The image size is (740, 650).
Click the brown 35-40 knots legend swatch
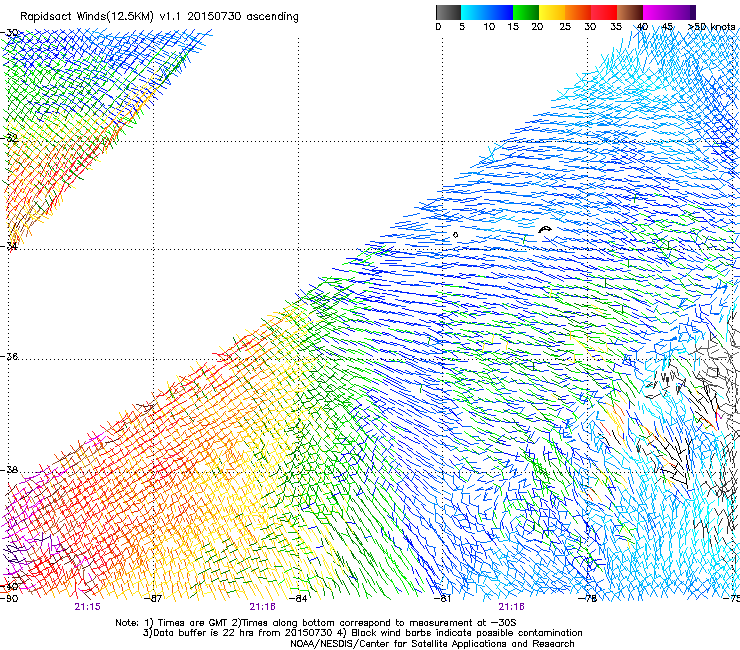click(x=630, y=12)
